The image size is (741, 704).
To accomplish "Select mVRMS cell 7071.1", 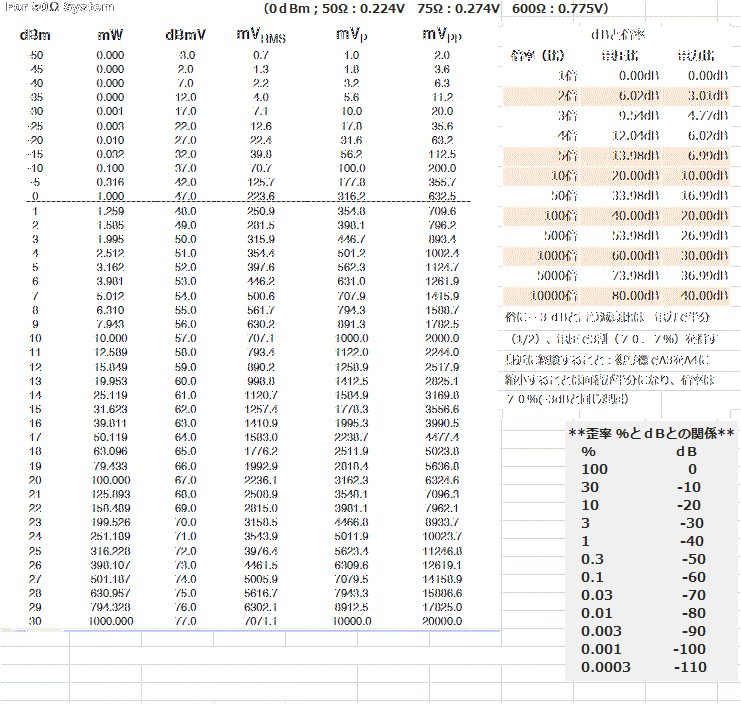I will pyautogui.click(x=261, y=621).
